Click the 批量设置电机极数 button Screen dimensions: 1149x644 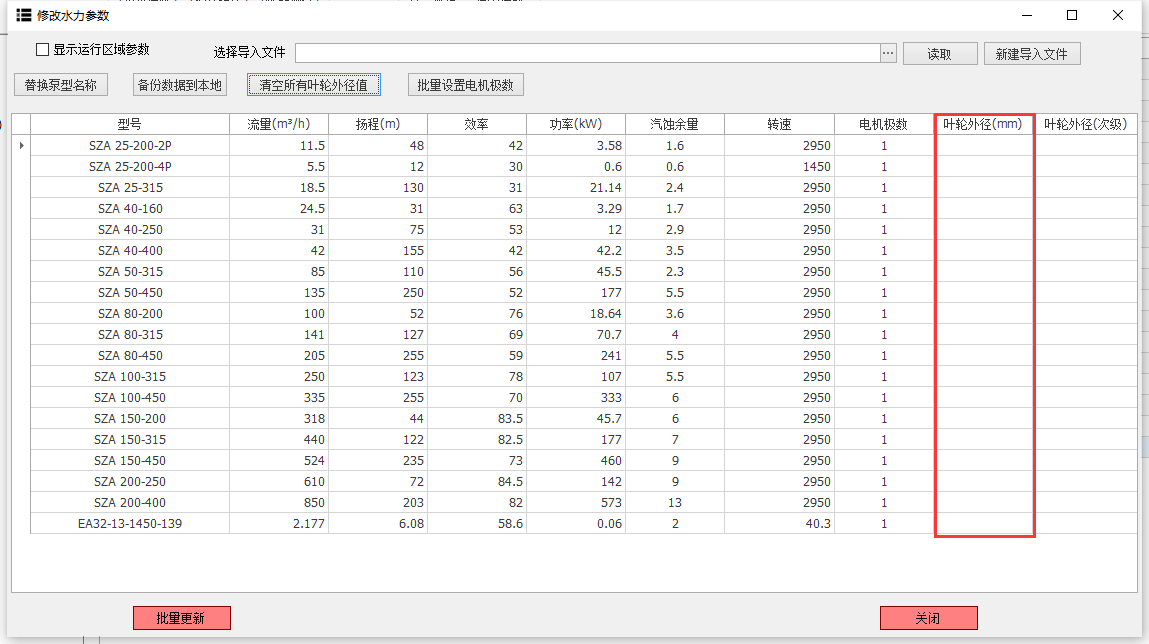click(x=465, y=85)
